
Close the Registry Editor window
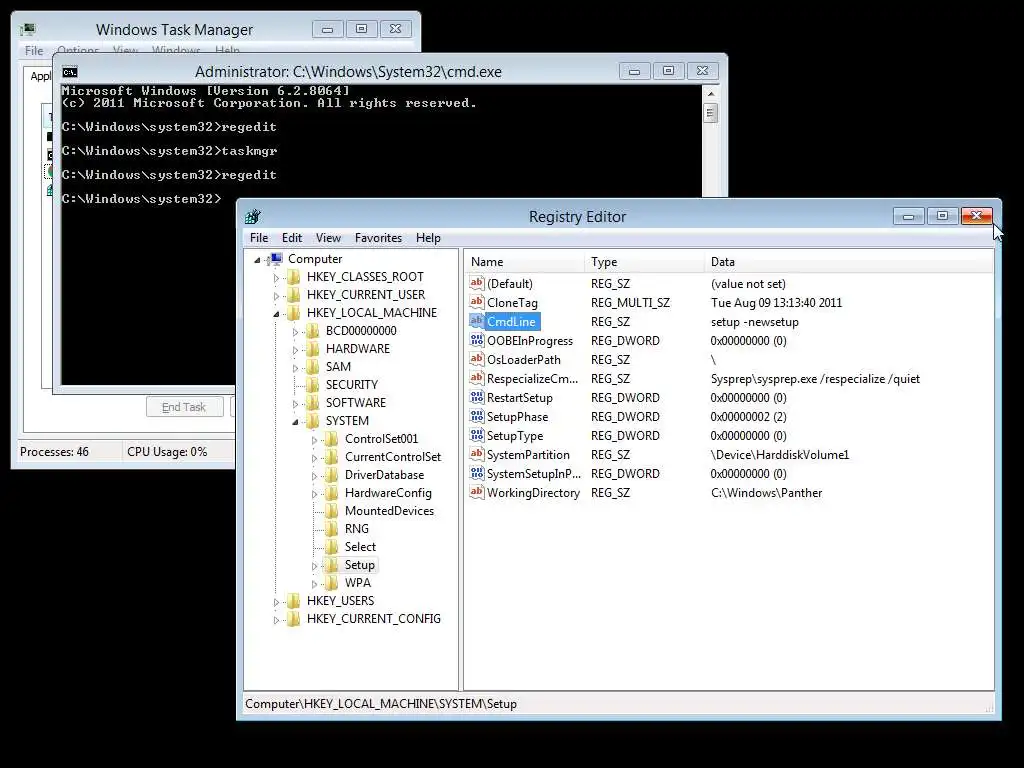click(976, 216)
